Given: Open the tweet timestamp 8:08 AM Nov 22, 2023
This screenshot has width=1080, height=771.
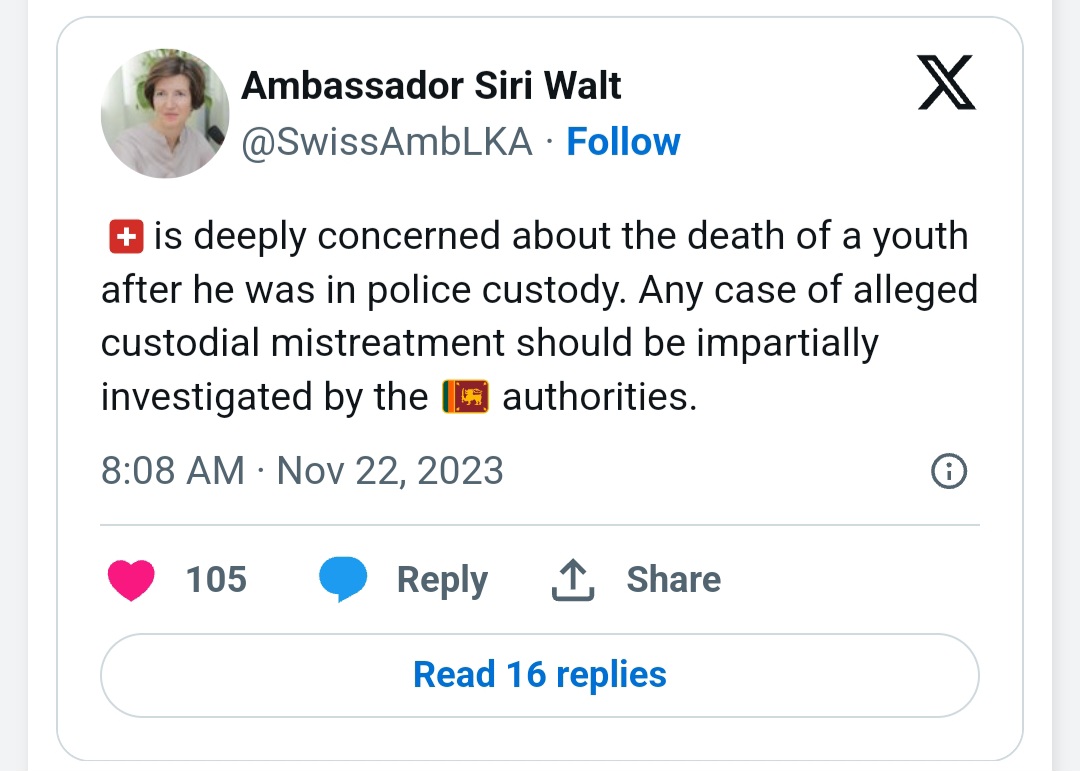Looking at the screenshot, I should click(302, 471).
